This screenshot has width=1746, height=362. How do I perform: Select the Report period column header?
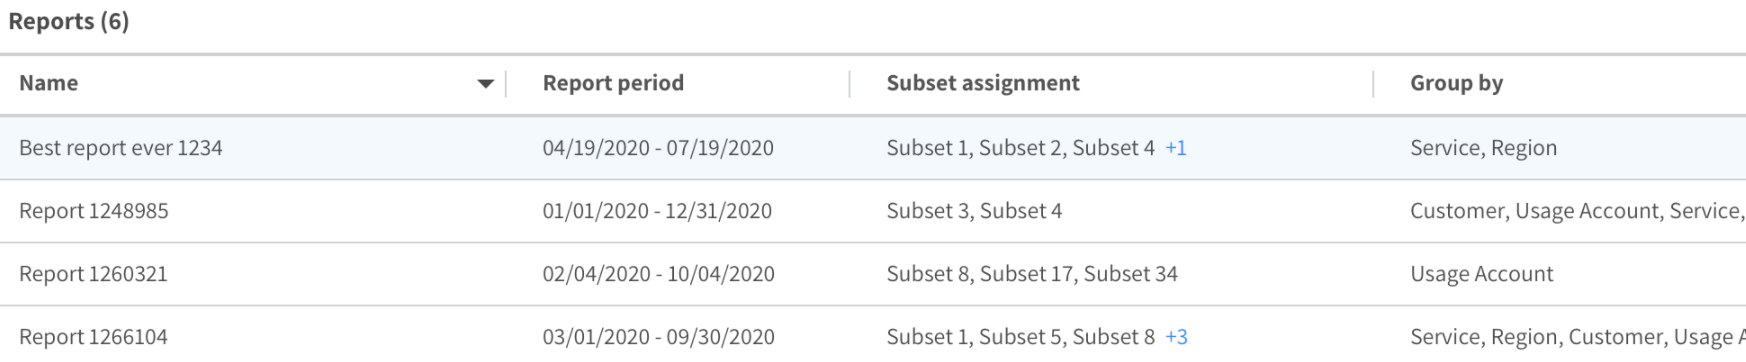click(x=613, y=83)
